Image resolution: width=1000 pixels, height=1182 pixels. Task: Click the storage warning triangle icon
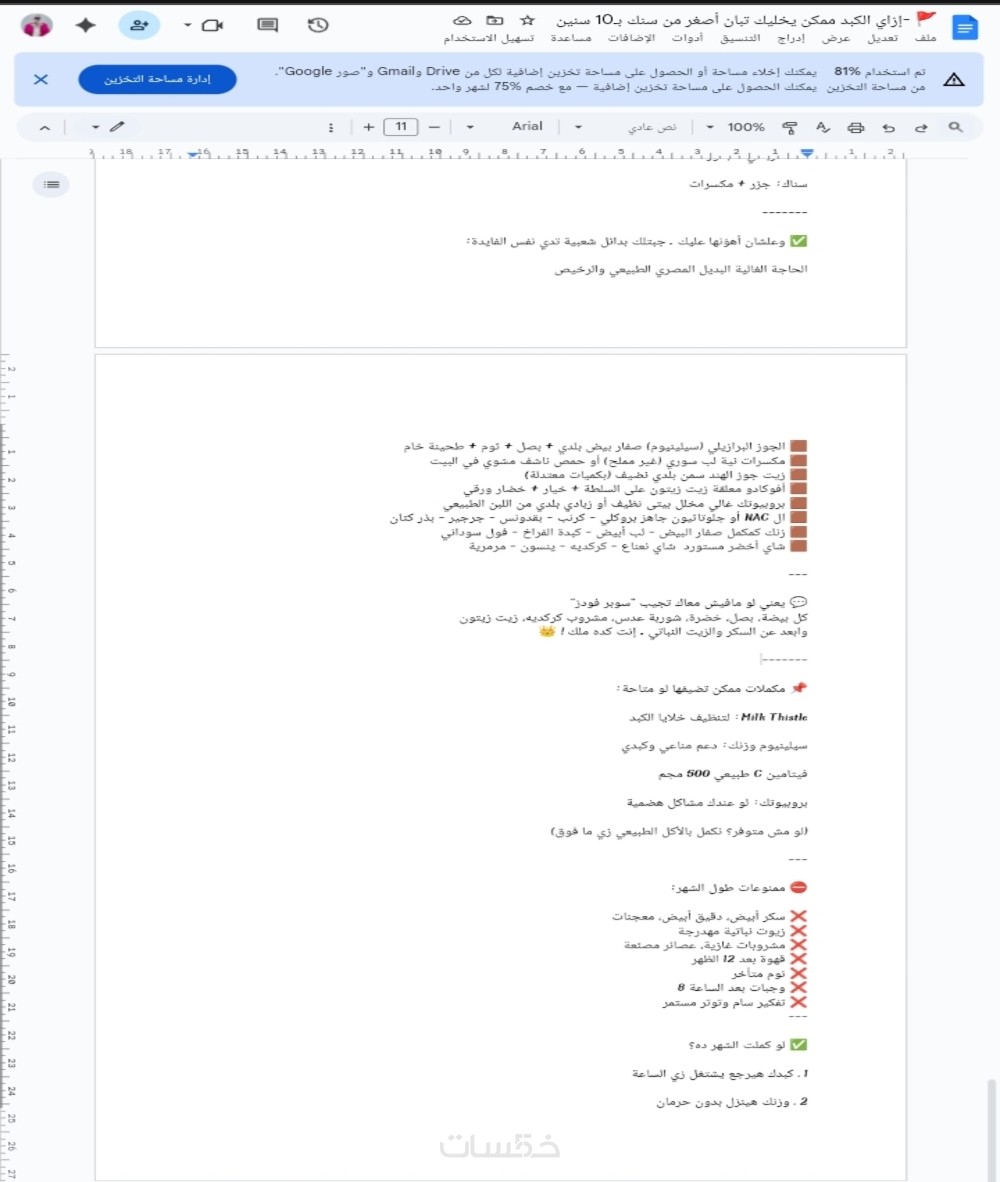[x=954, y=79]
